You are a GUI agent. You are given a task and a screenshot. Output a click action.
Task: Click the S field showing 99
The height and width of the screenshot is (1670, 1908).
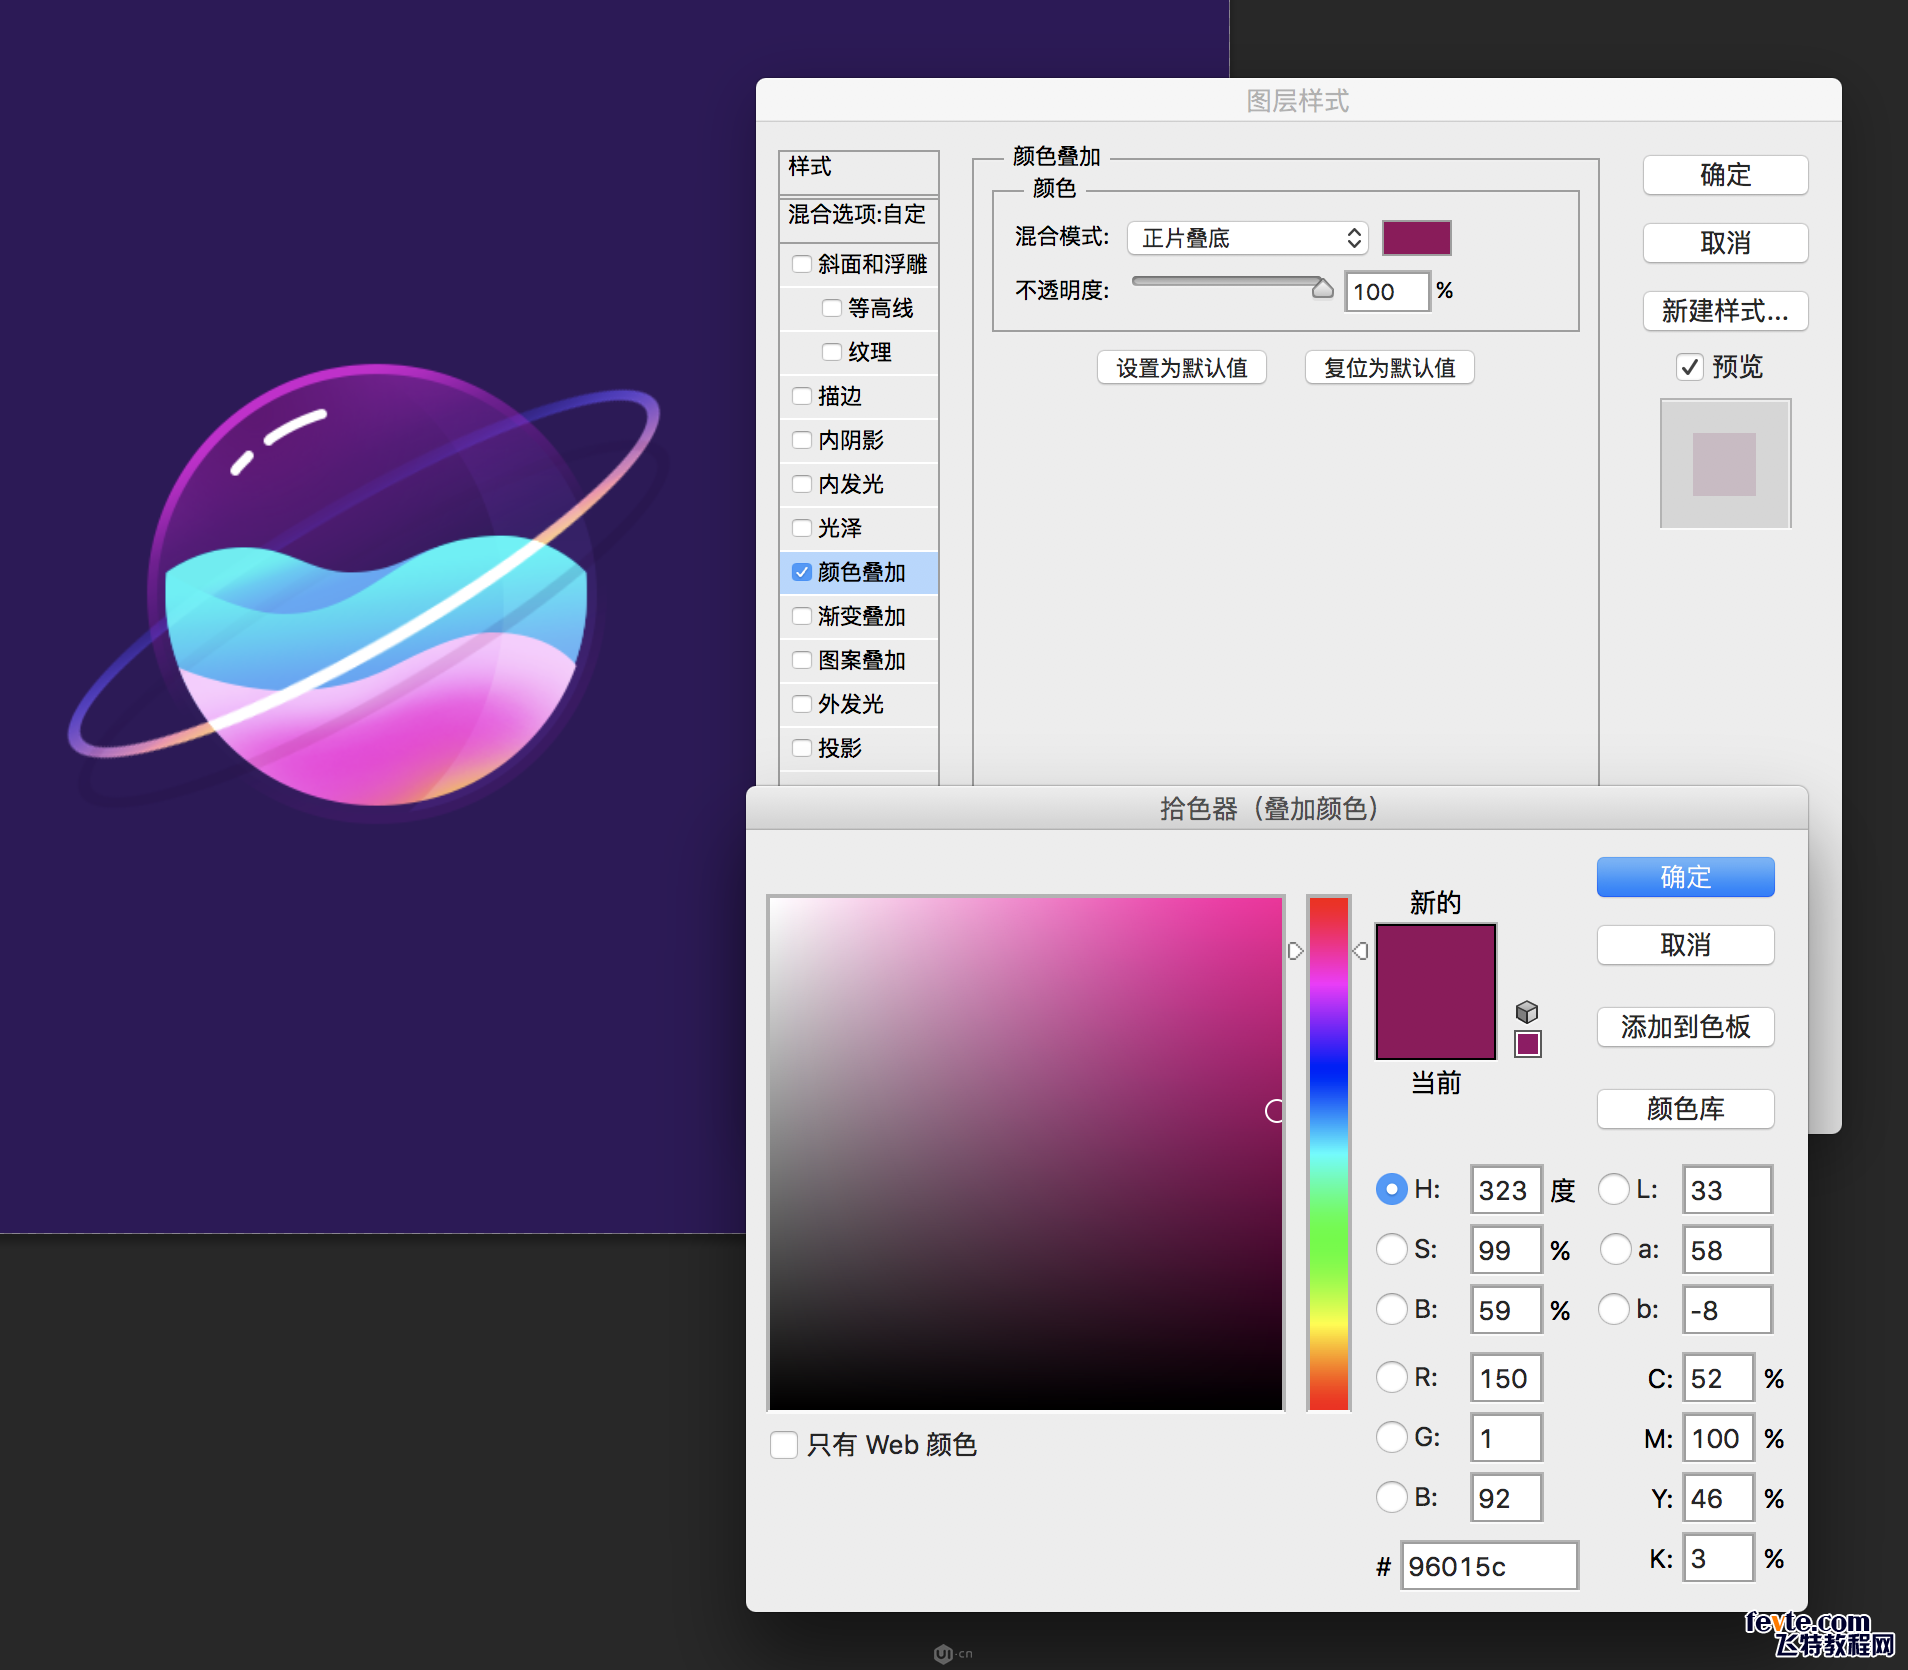point(1506,1250)
